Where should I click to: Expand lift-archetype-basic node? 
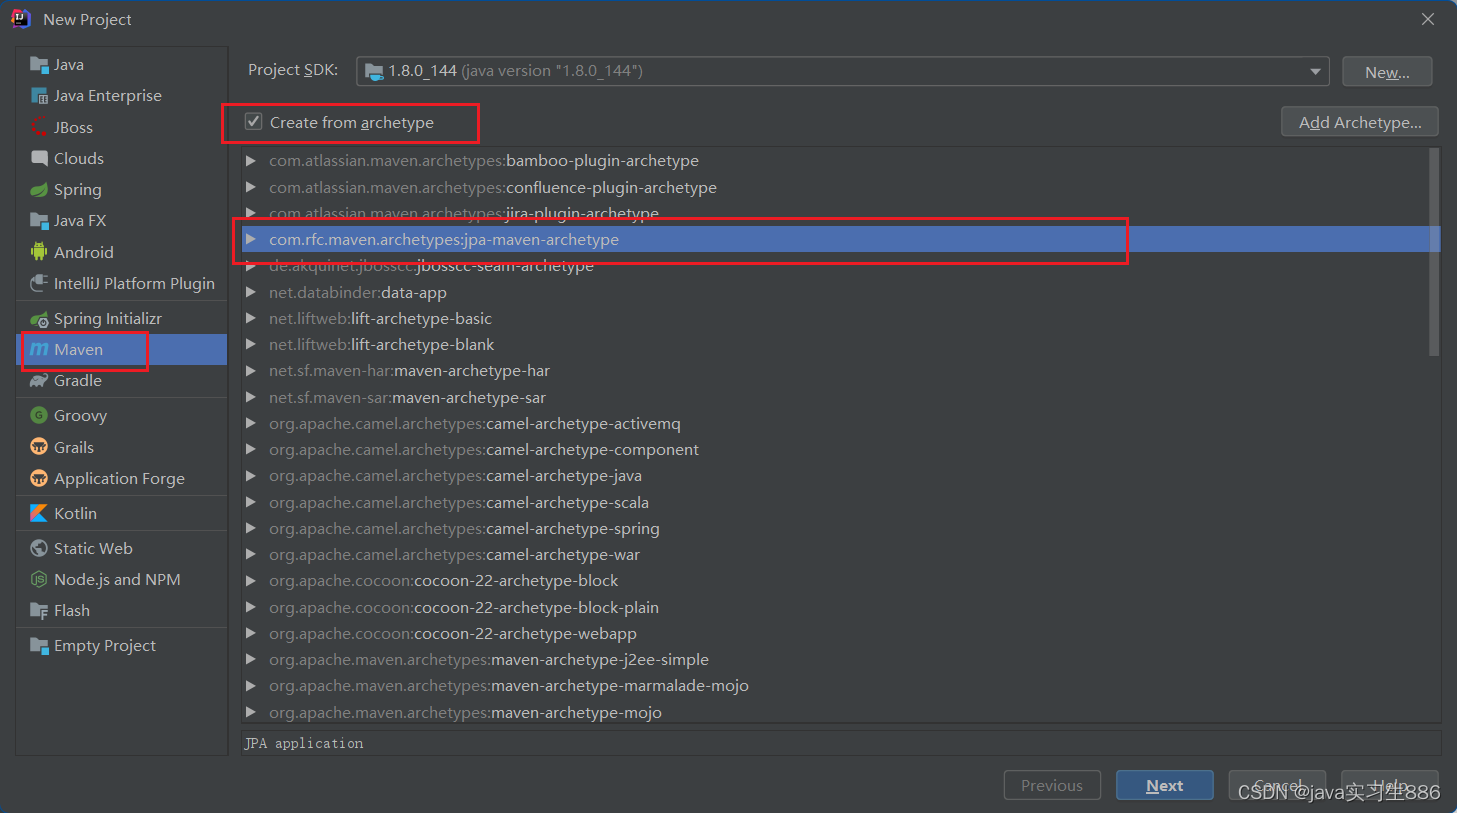(251, 318)
